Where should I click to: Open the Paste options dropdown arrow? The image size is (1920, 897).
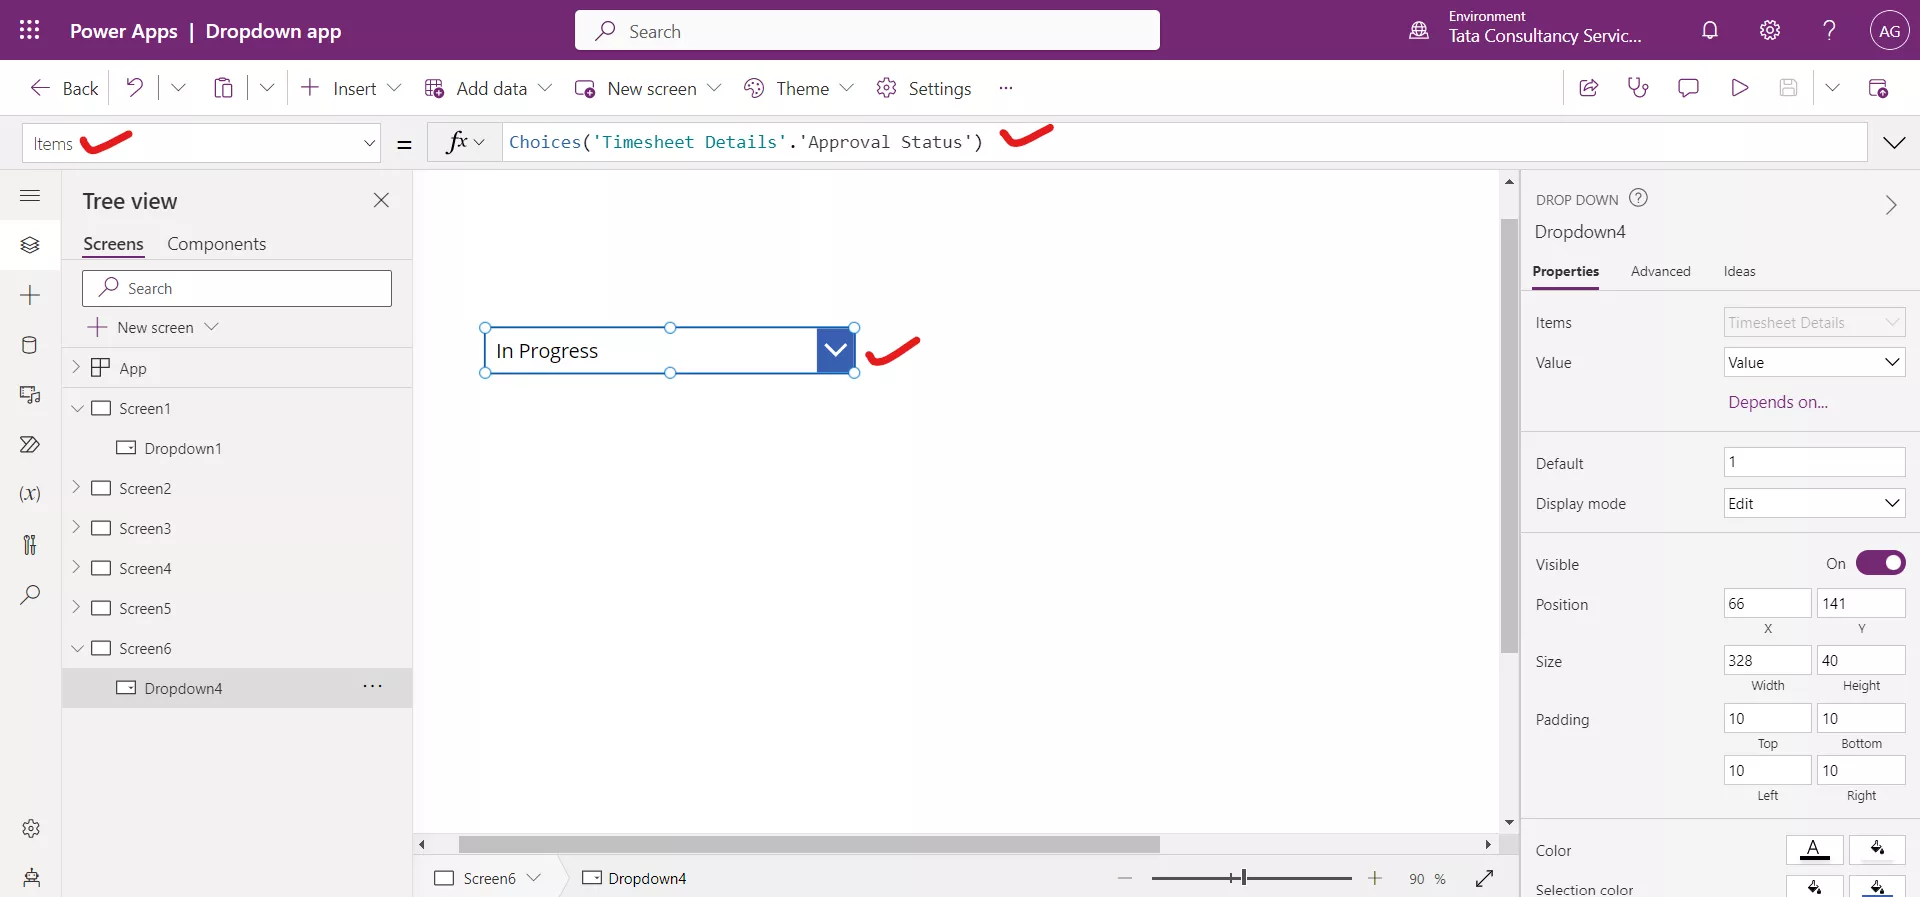pyautogui.click(x=267, y=87)
